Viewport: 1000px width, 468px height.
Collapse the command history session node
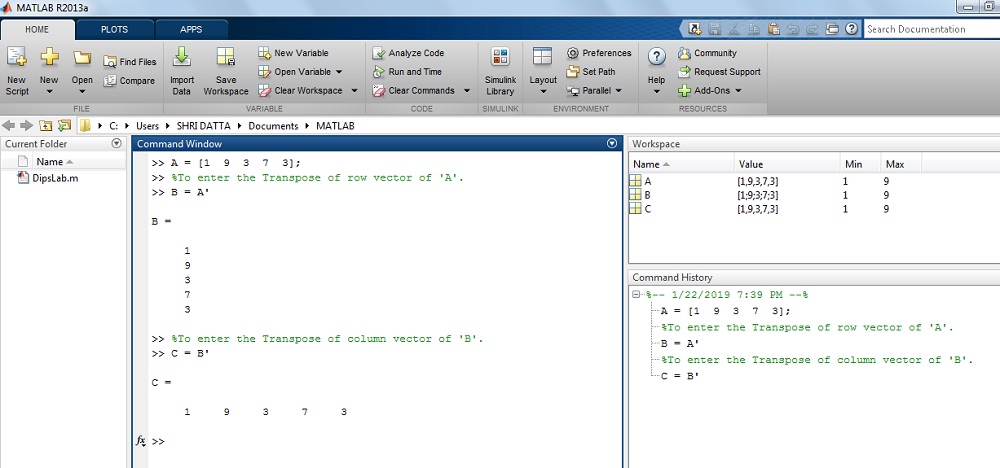(x=637, y=295)
